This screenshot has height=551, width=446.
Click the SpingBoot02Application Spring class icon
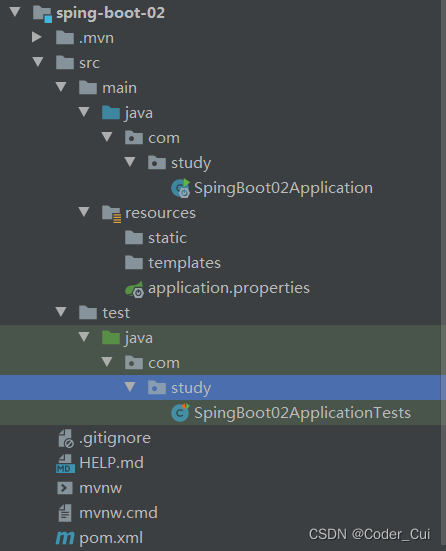[x=180, y=188]
